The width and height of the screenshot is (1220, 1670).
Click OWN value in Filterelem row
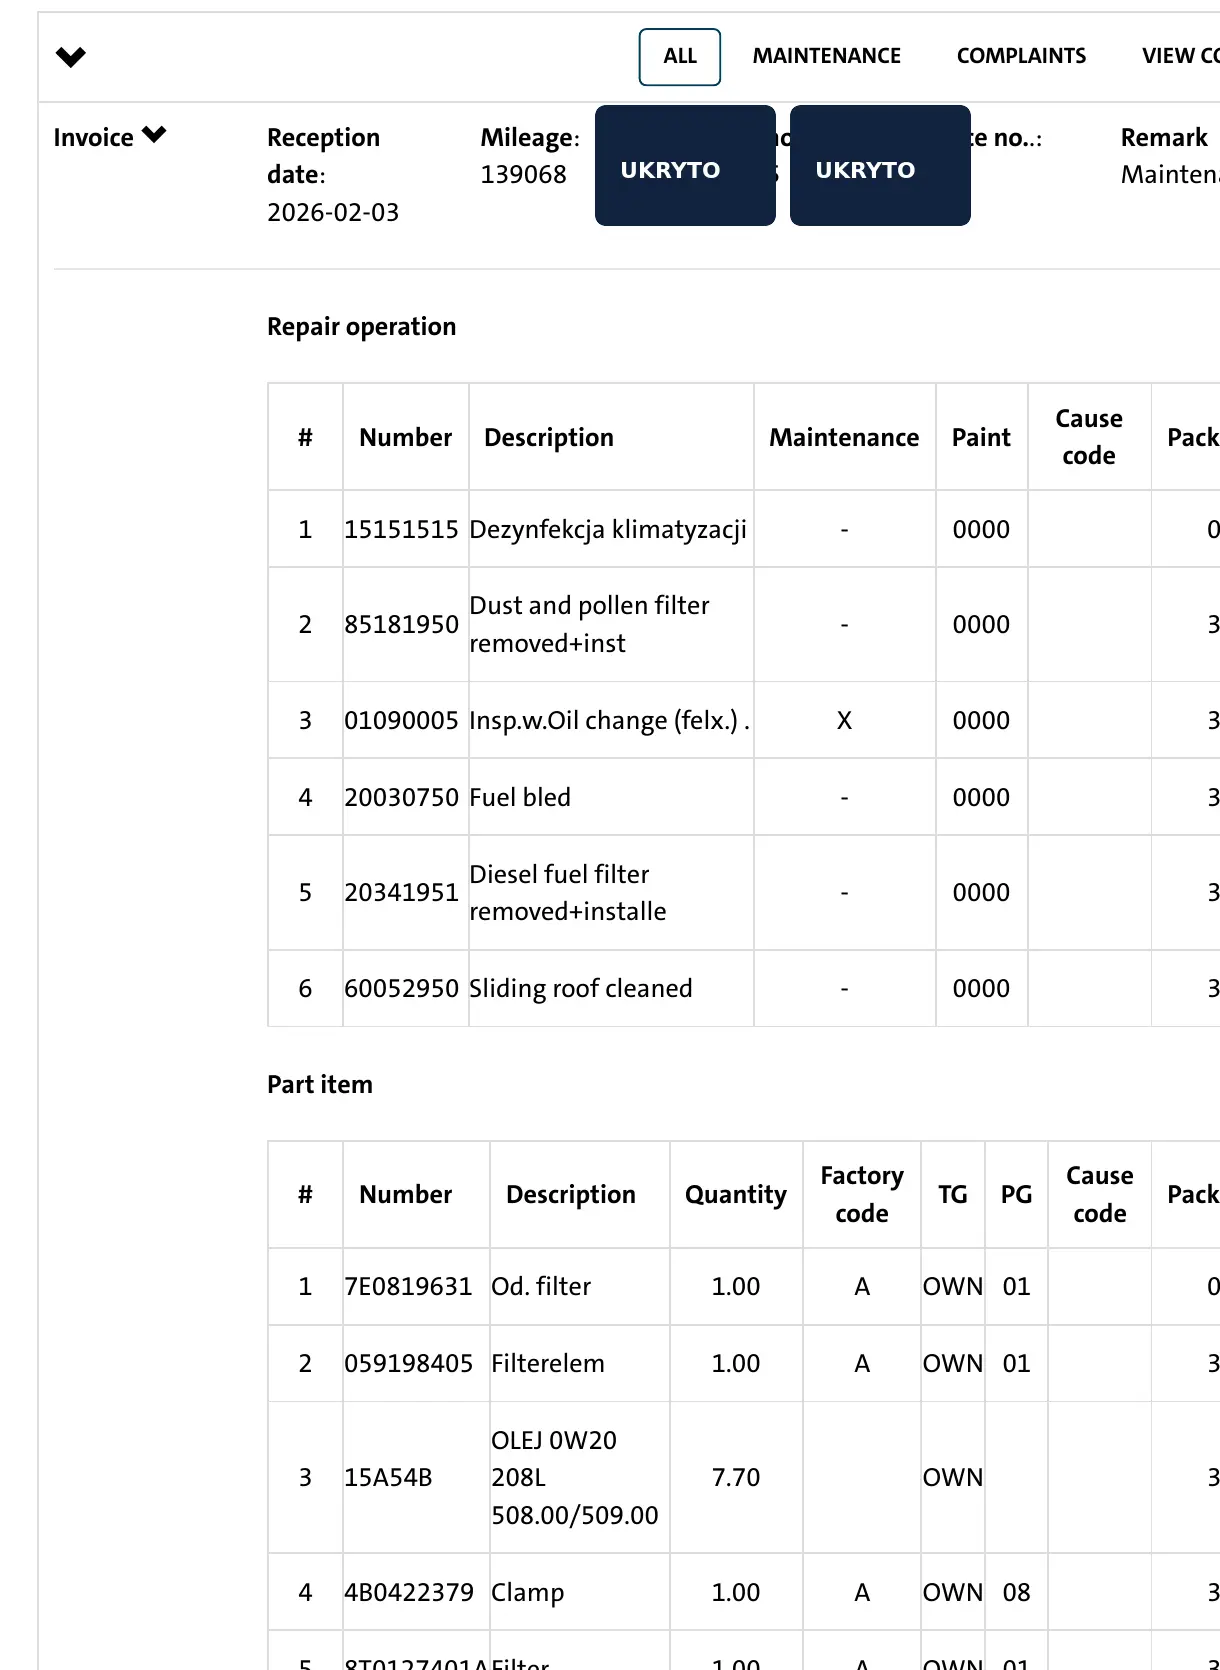click(953, 1363)
